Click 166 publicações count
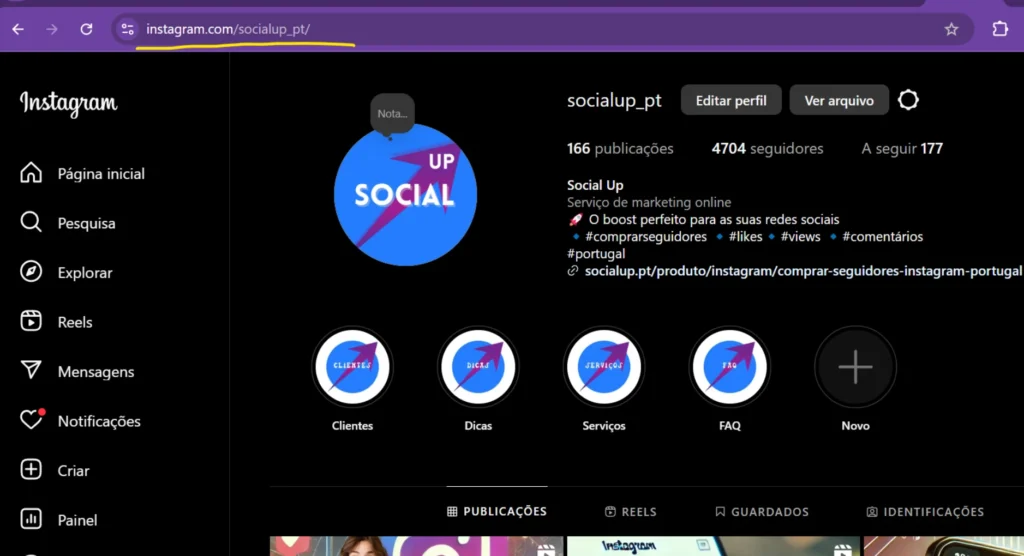 pyautogui.click(x=620, y=148)
